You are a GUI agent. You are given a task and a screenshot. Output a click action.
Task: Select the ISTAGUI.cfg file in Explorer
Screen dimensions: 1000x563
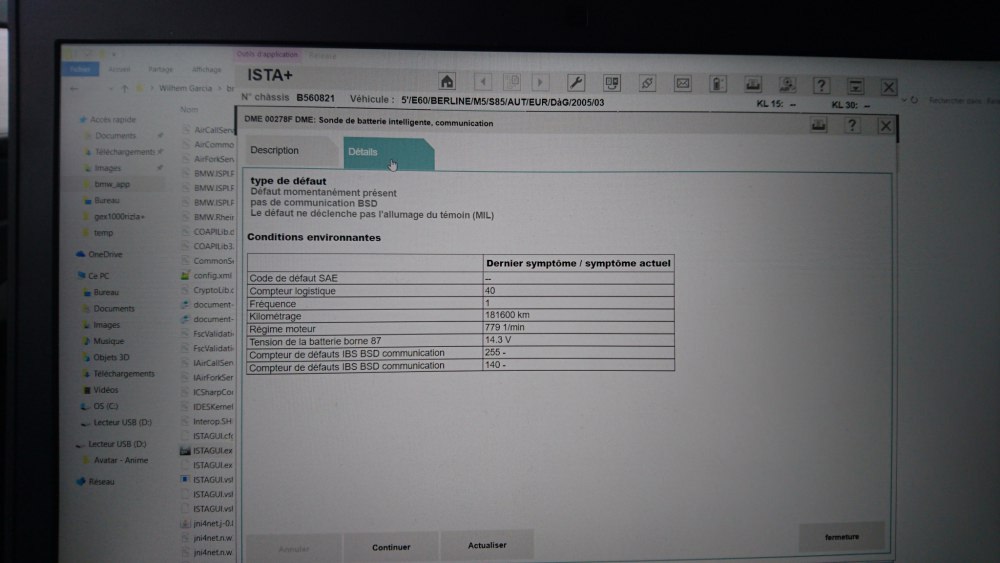coord(213,436)
